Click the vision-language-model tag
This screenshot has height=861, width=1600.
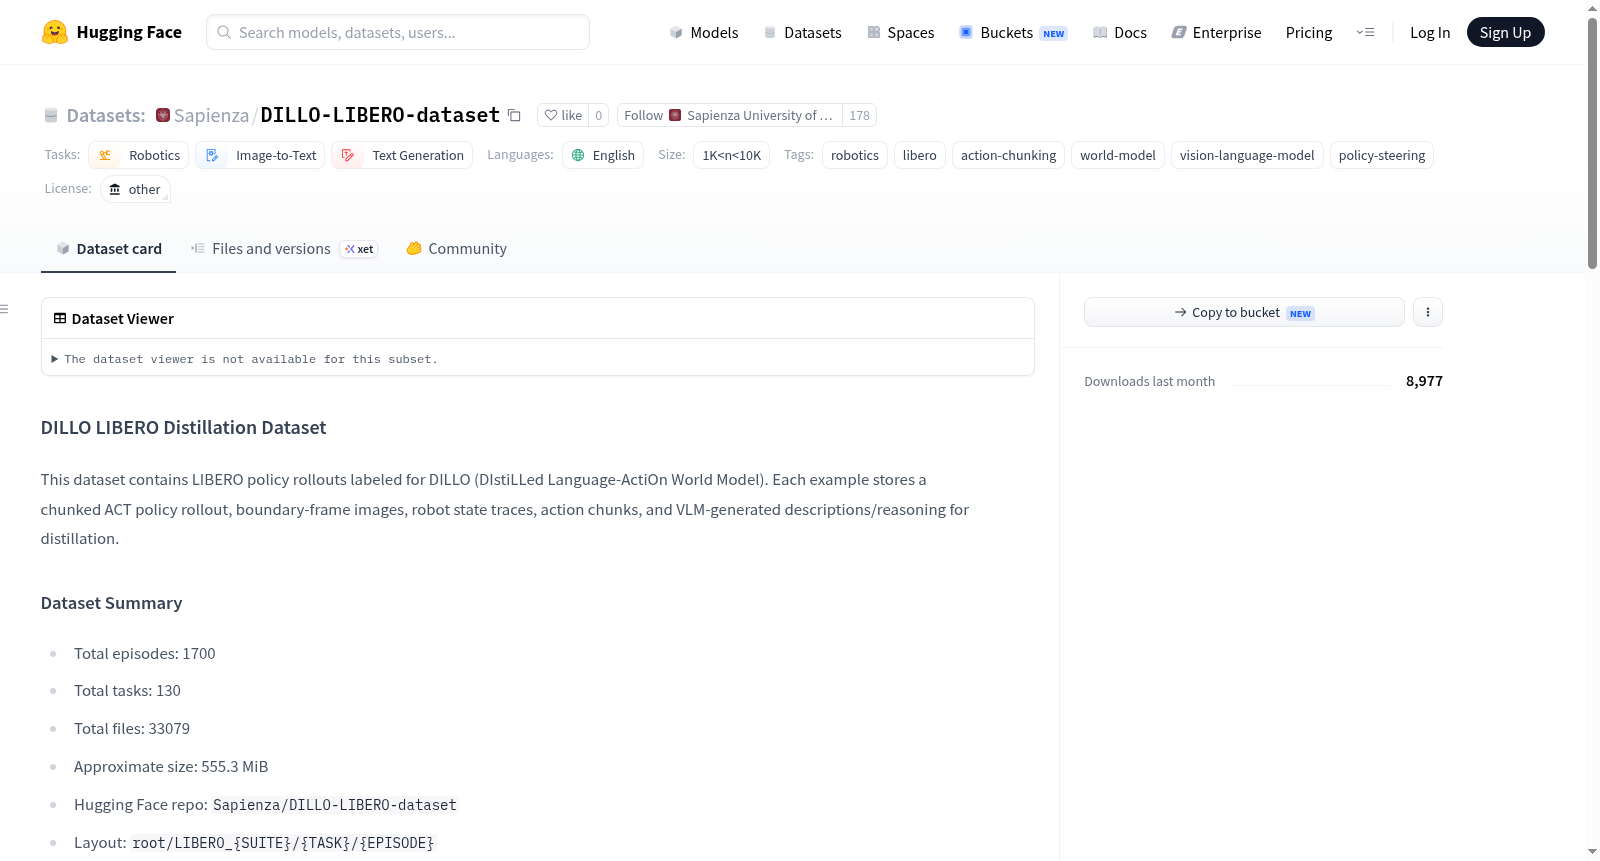click(1247, 155)
